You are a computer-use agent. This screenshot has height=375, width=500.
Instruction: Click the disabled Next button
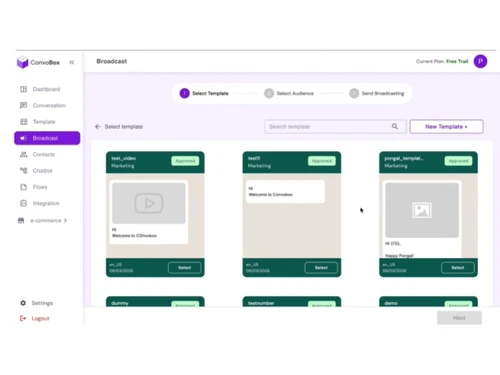459,318
